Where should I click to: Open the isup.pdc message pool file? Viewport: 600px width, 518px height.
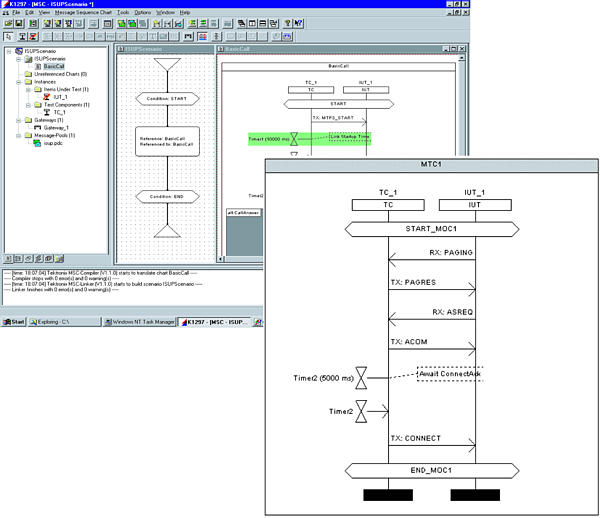(x=37, y=143)
